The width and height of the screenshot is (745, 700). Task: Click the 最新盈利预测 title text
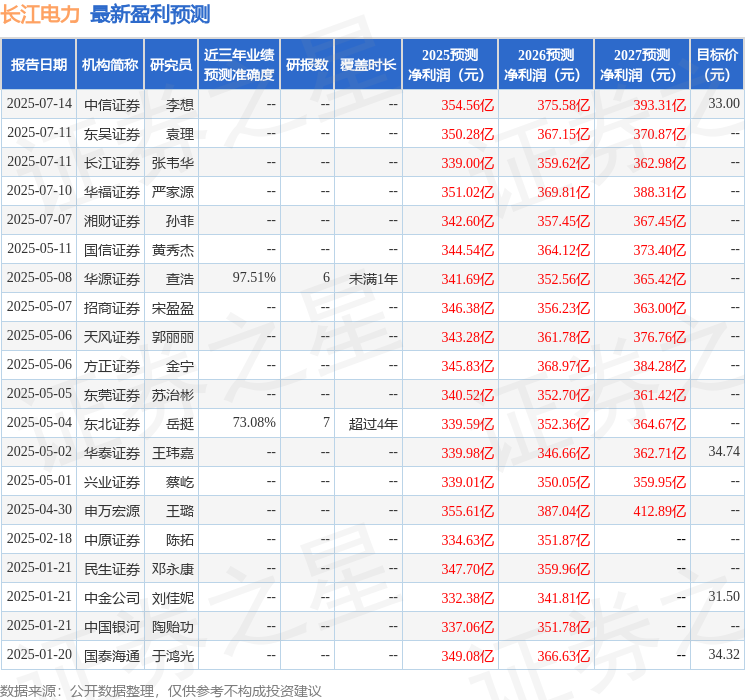150,14
